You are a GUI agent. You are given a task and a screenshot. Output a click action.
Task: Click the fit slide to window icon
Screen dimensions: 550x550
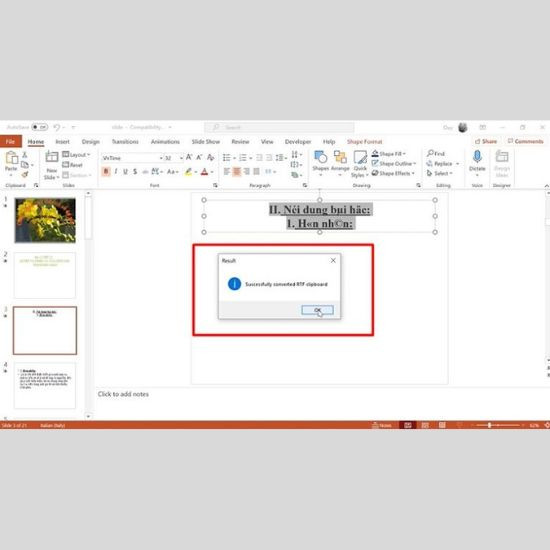[x=547, y=425]
